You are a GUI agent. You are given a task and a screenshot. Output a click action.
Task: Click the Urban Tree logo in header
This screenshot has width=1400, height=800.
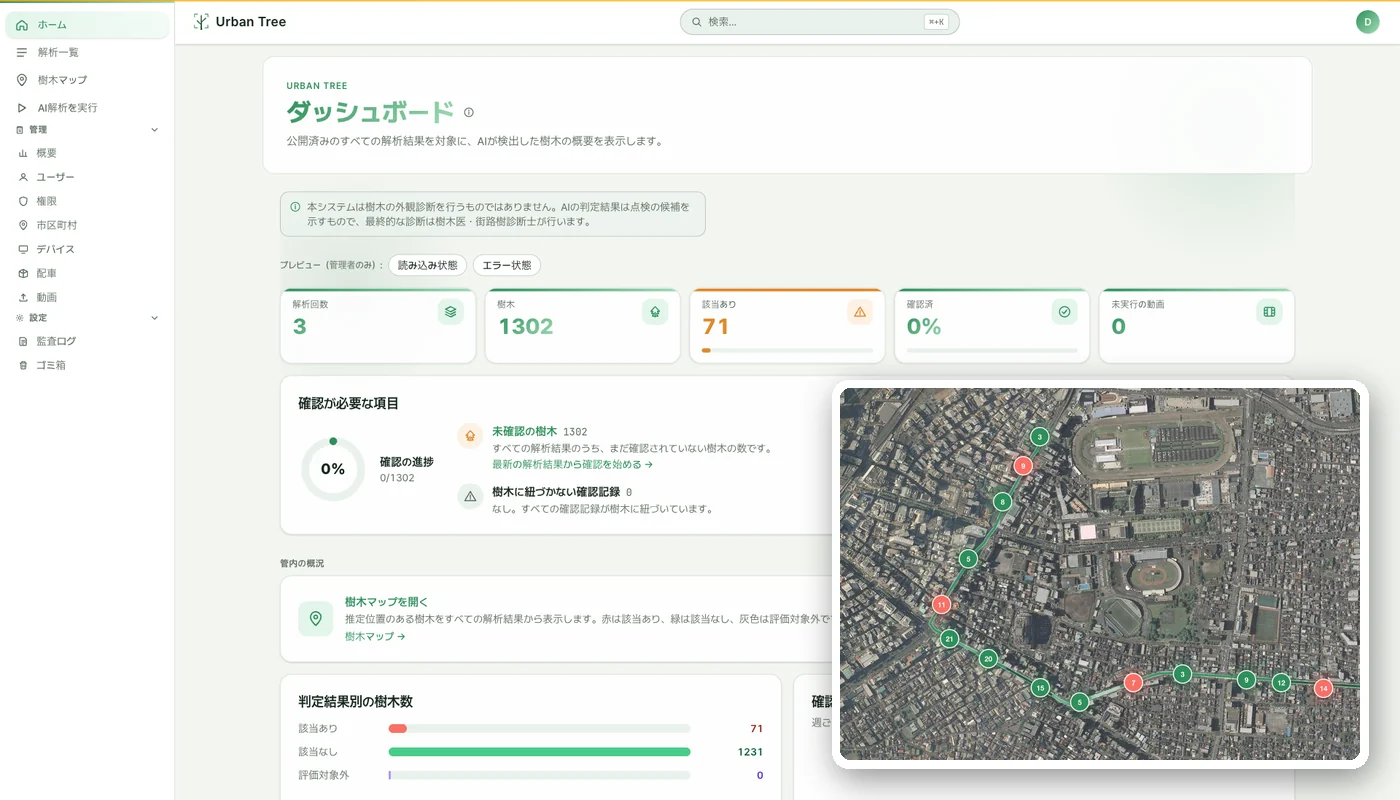[x=239, y=21]
